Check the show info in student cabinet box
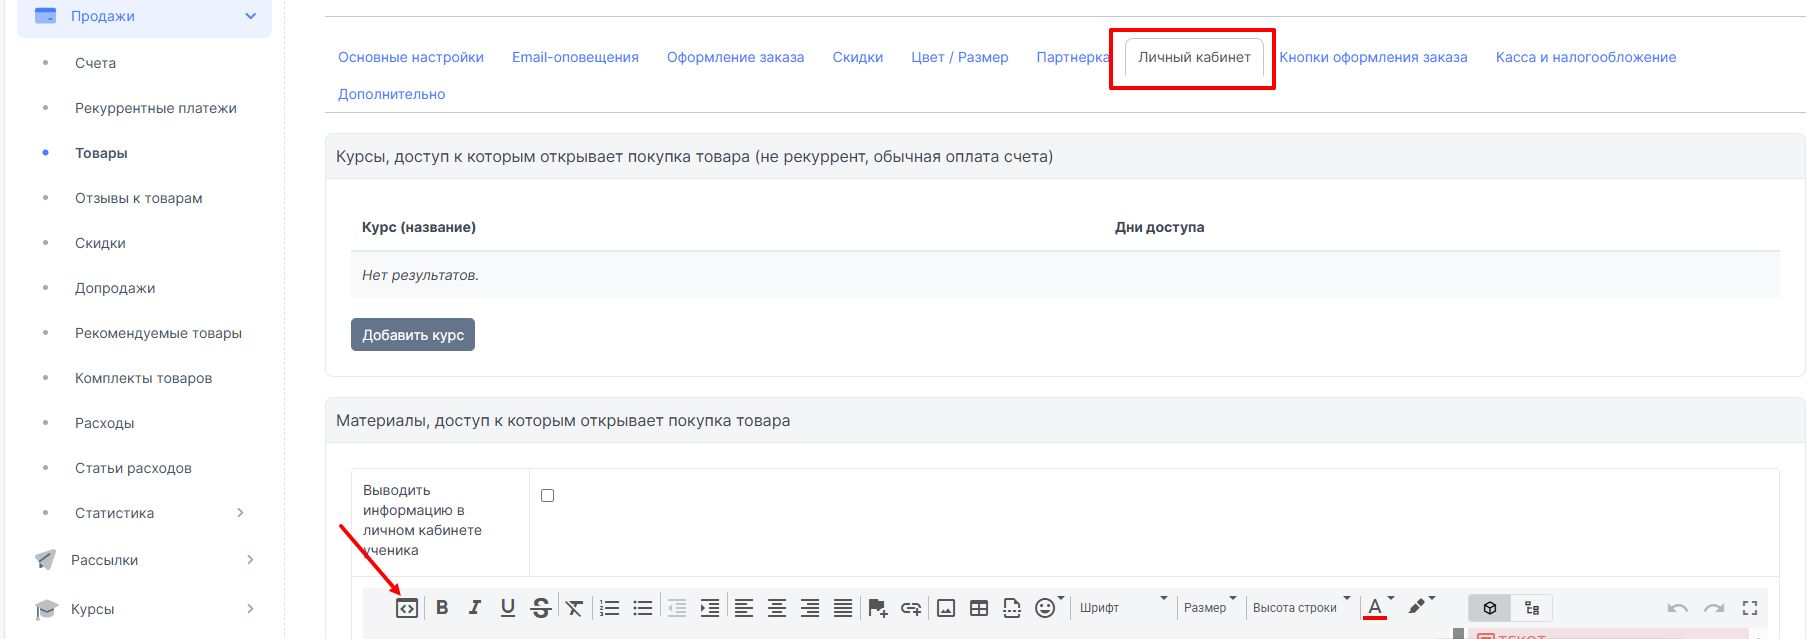The image size is (1811, 639). point(547,495)
